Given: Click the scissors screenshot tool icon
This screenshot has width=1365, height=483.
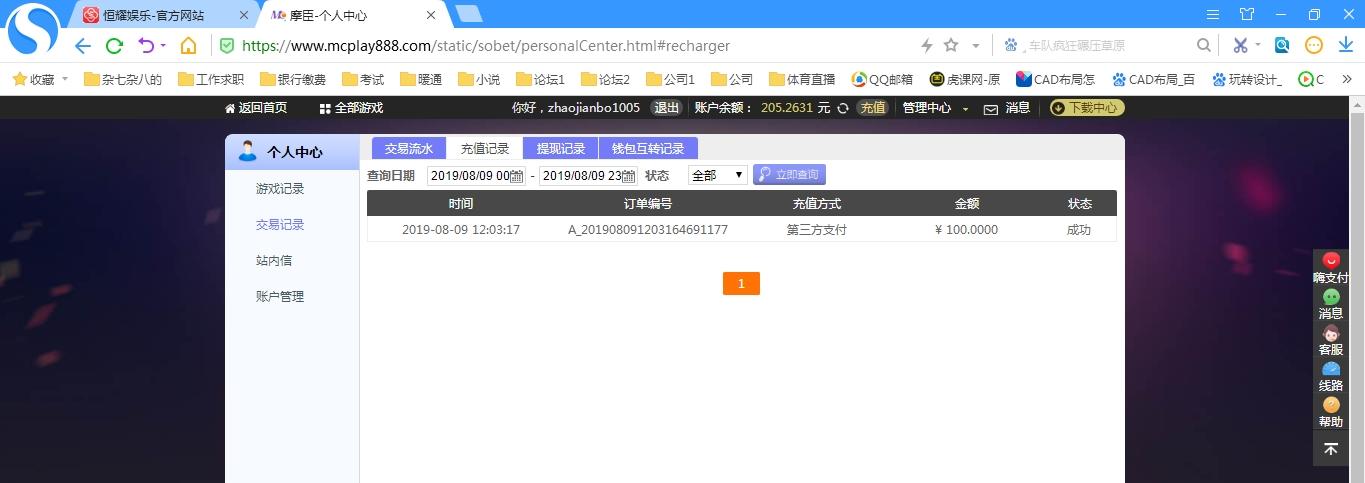Looking at the screenshot, I should tap(1240, 46).
